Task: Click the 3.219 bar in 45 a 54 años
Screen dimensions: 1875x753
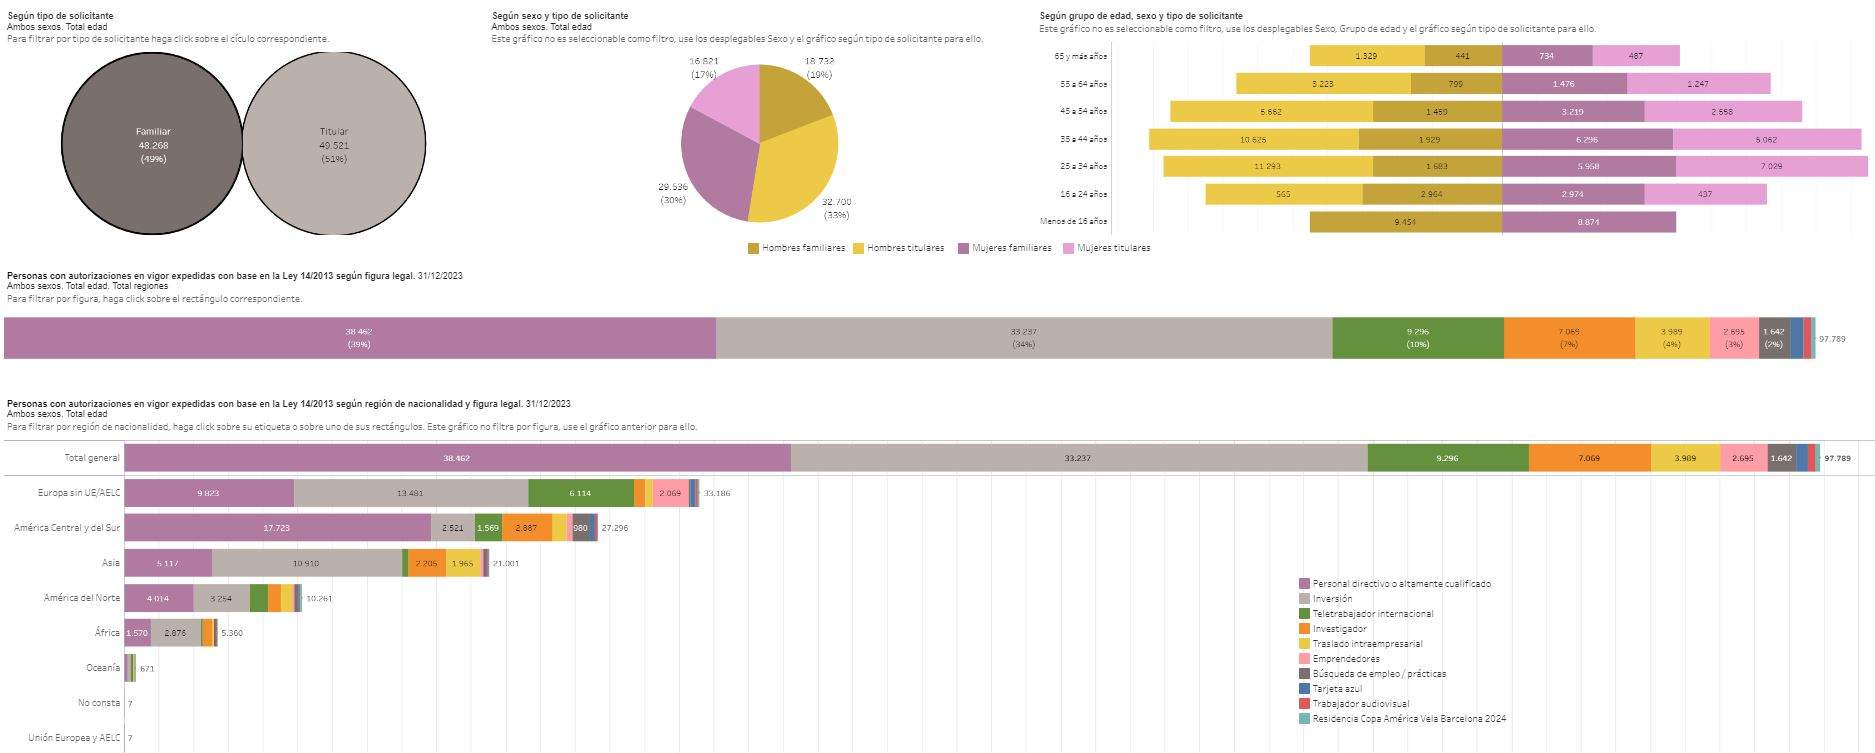Action: coord(1573,111)
